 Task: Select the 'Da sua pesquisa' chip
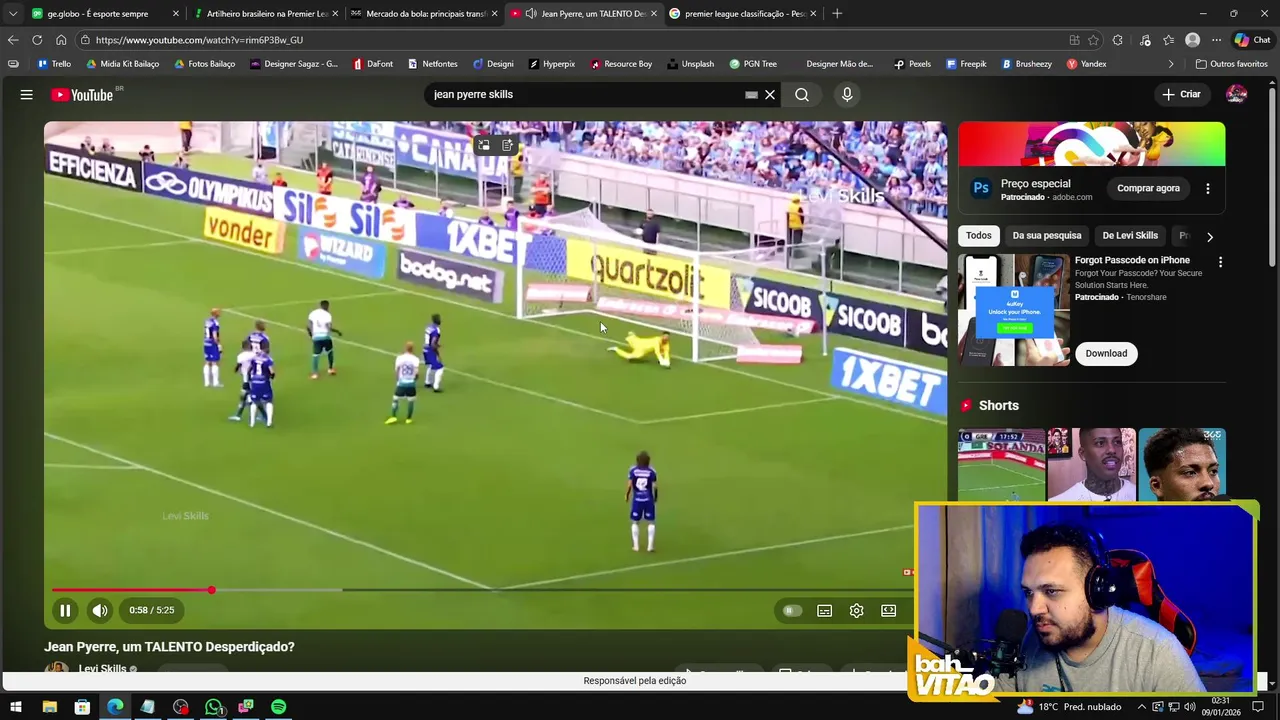click(x=1046, y=236)
